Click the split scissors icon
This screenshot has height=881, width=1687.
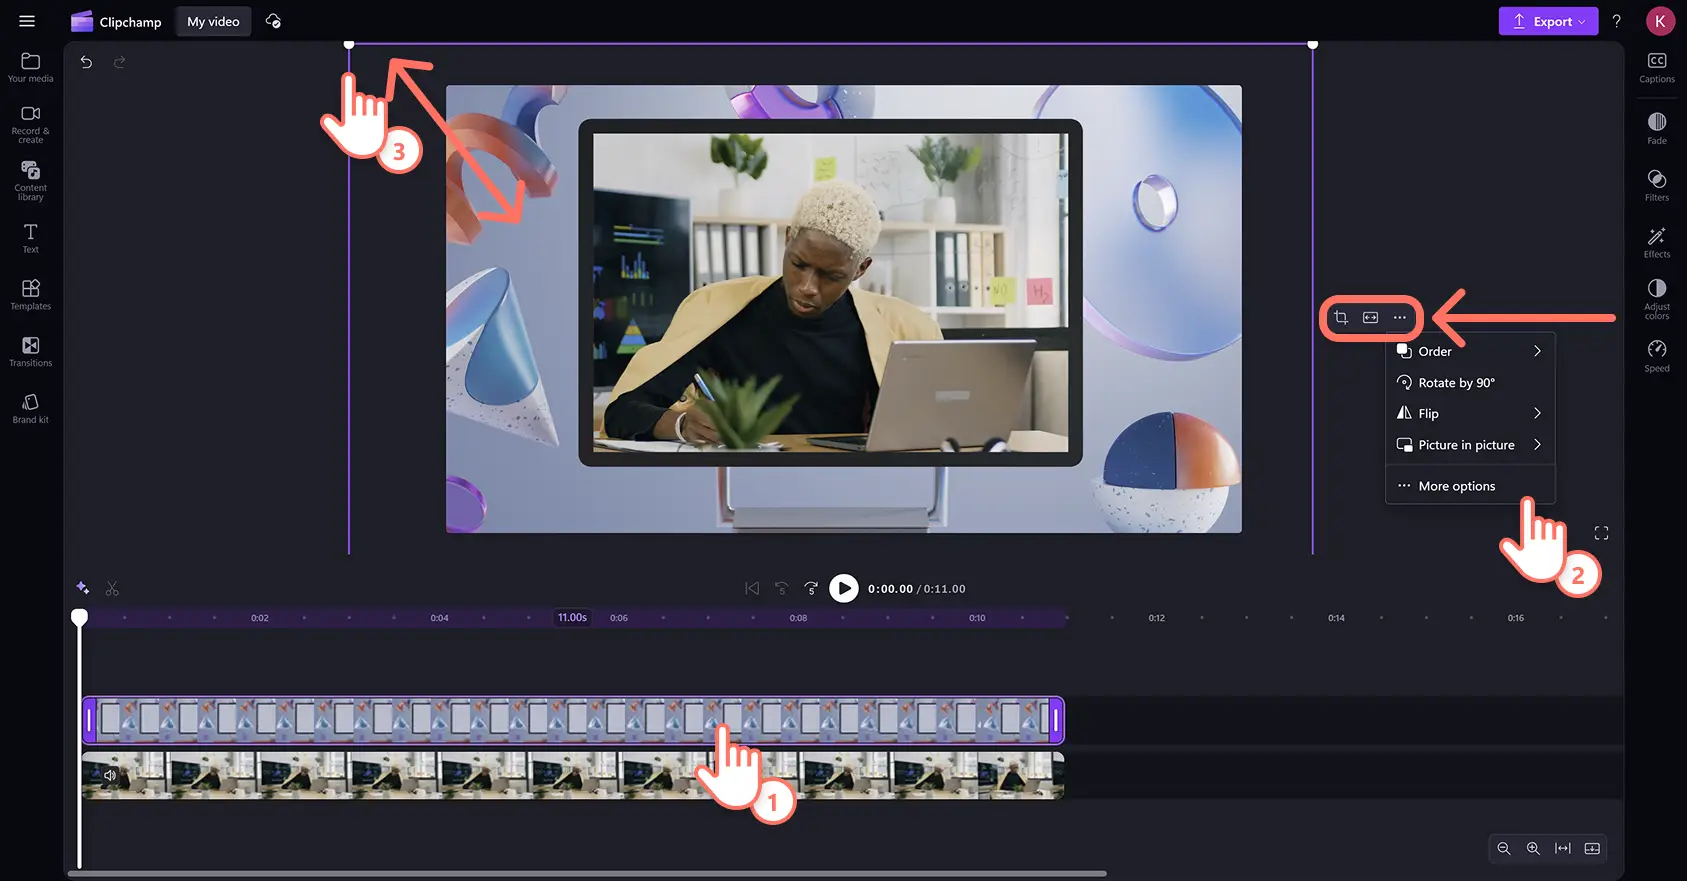pyautogui.click(x=112, y=588)
